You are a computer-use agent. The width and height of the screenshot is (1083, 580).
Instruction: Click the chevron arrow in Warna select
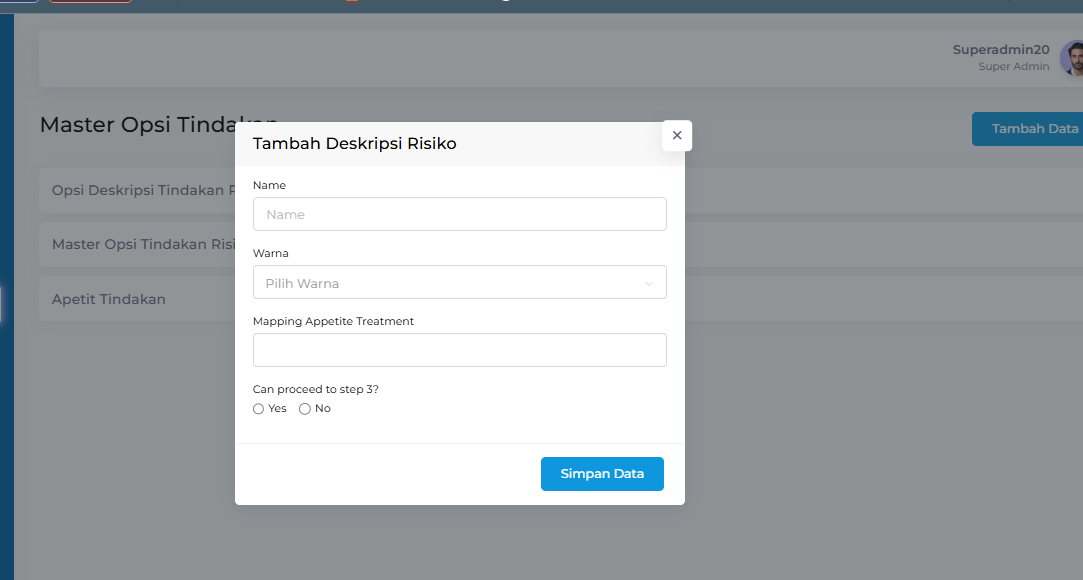click(x=648, y=284)
